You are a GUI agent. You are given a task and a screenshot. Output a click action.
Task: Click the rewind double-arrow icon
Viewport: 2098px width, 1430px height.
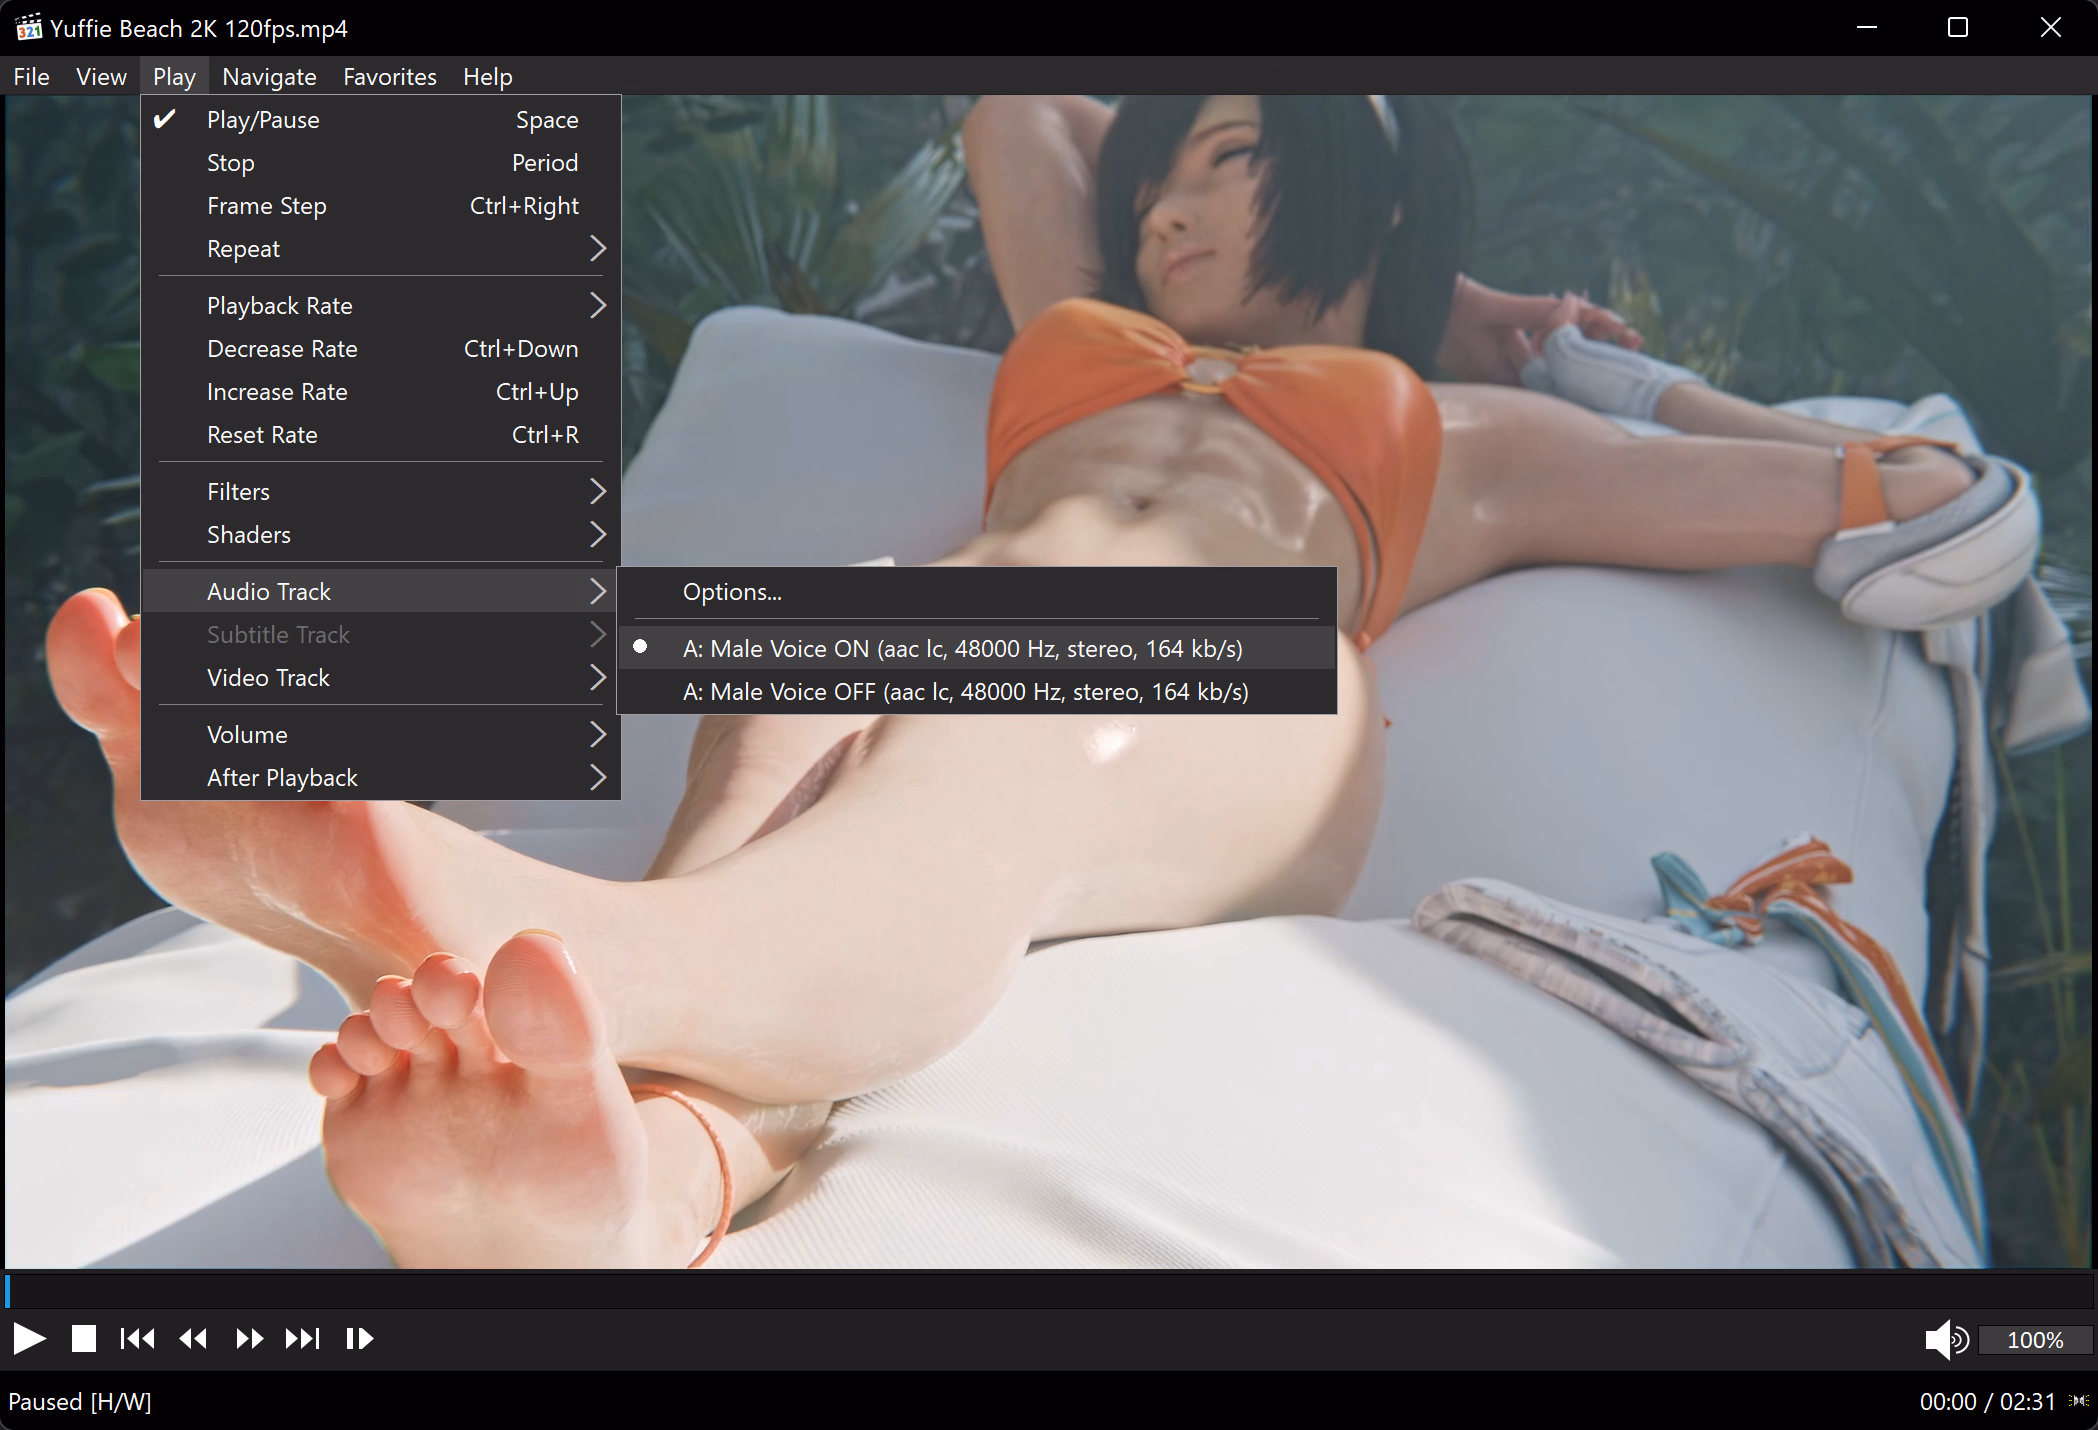click(193, 1338)
